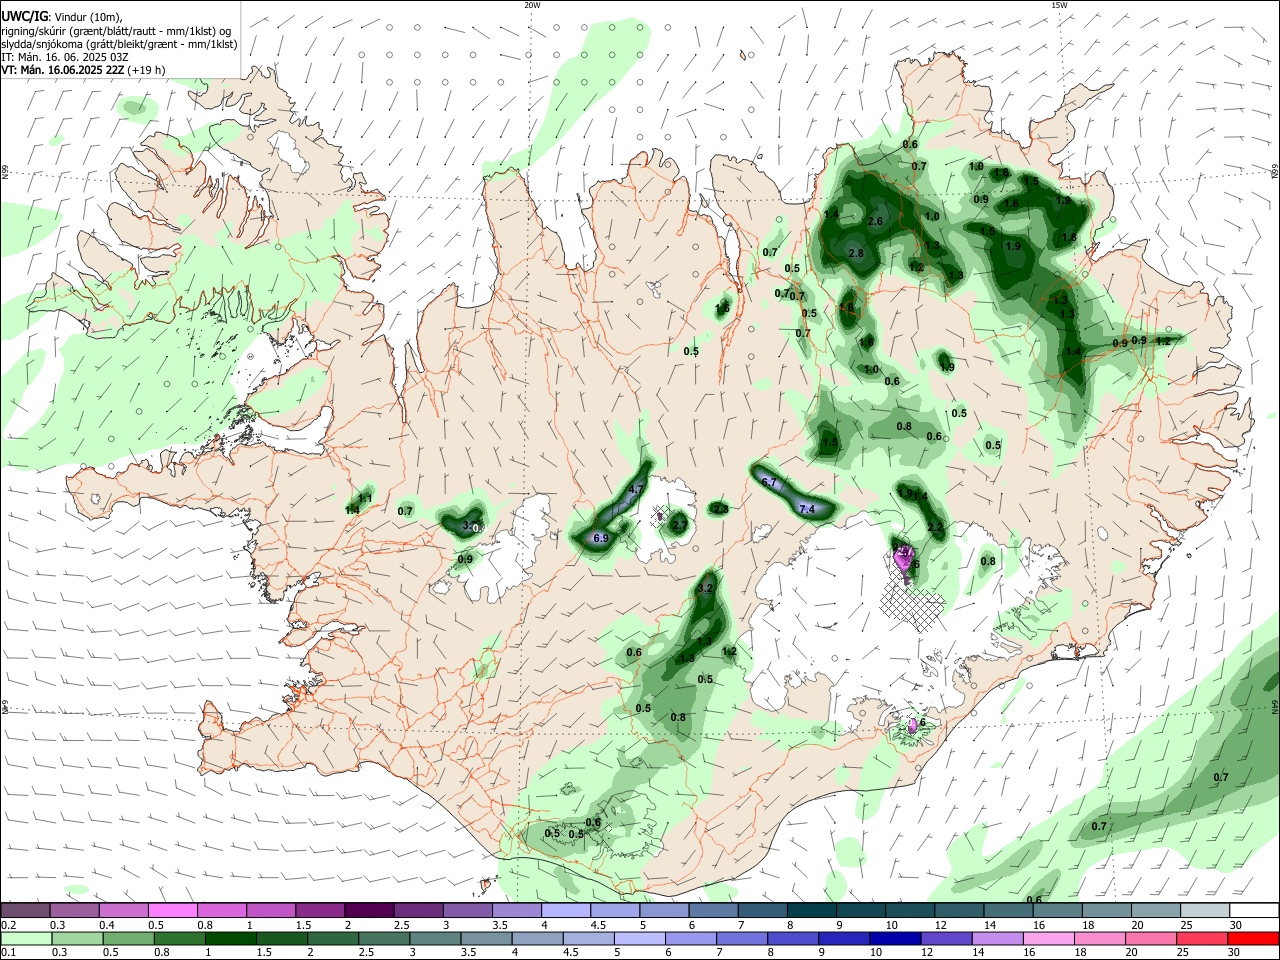The height and width of the screenshot is (960, 1280).
Task: Pick the light purple swatch labeled 14 in lower legend
Action: click(x=996, y=938)
